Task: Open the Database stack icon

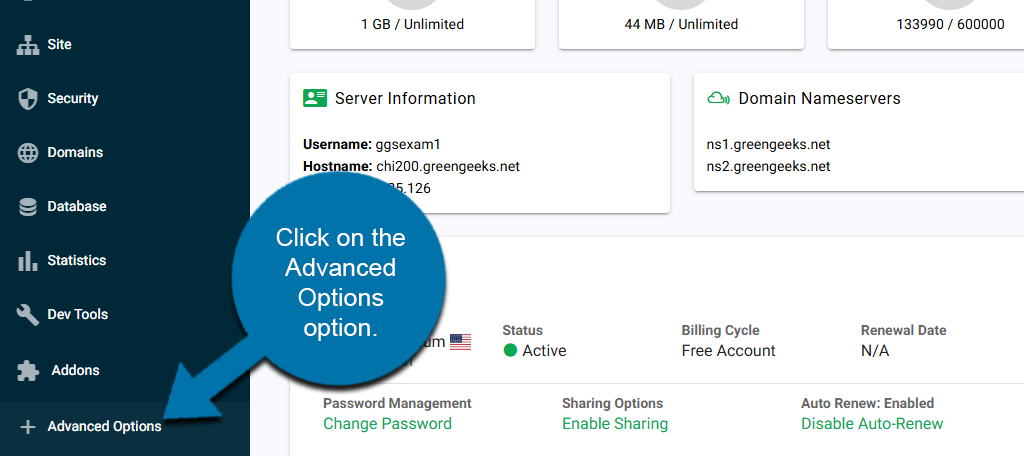Action: (x=28, y=207)
